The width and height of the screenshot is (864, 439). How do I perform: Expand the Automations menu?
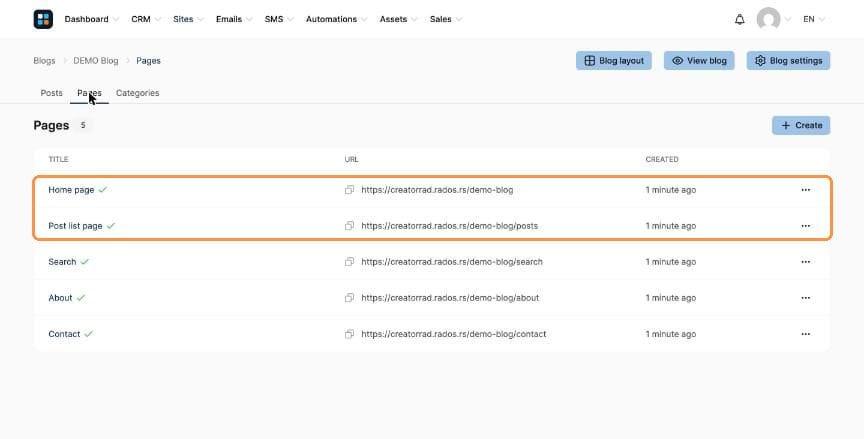[x=337, y=19]
